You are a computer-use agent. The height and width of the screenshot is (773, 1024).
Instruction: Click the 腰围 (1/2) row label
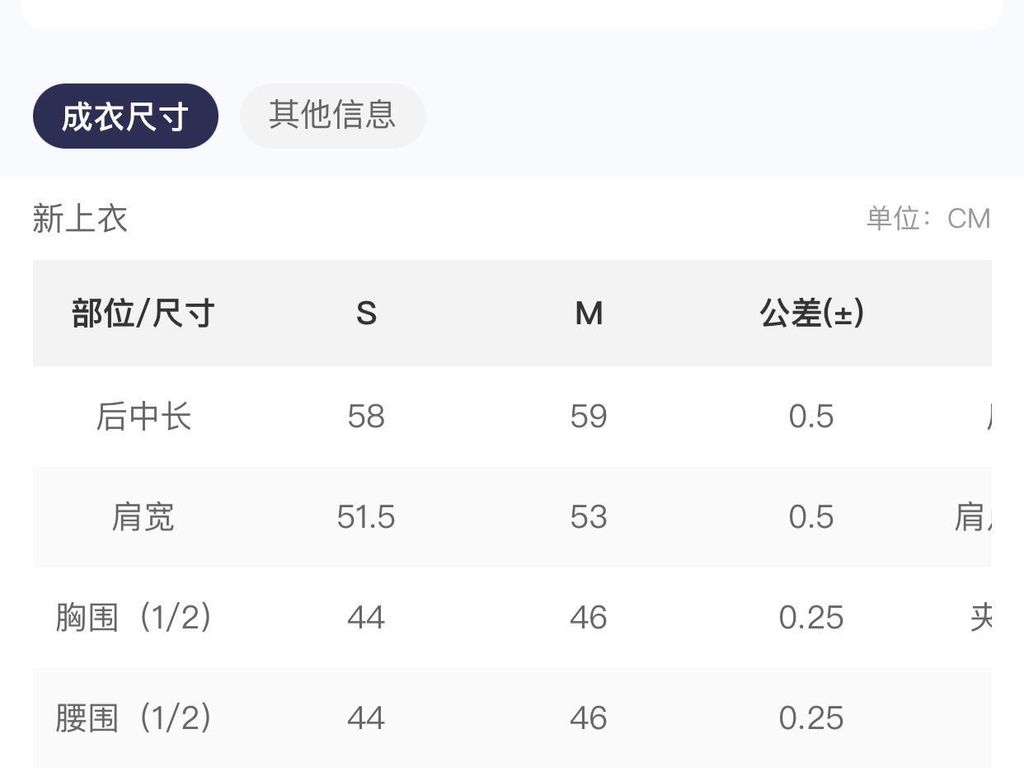click(x=133, y=718)
